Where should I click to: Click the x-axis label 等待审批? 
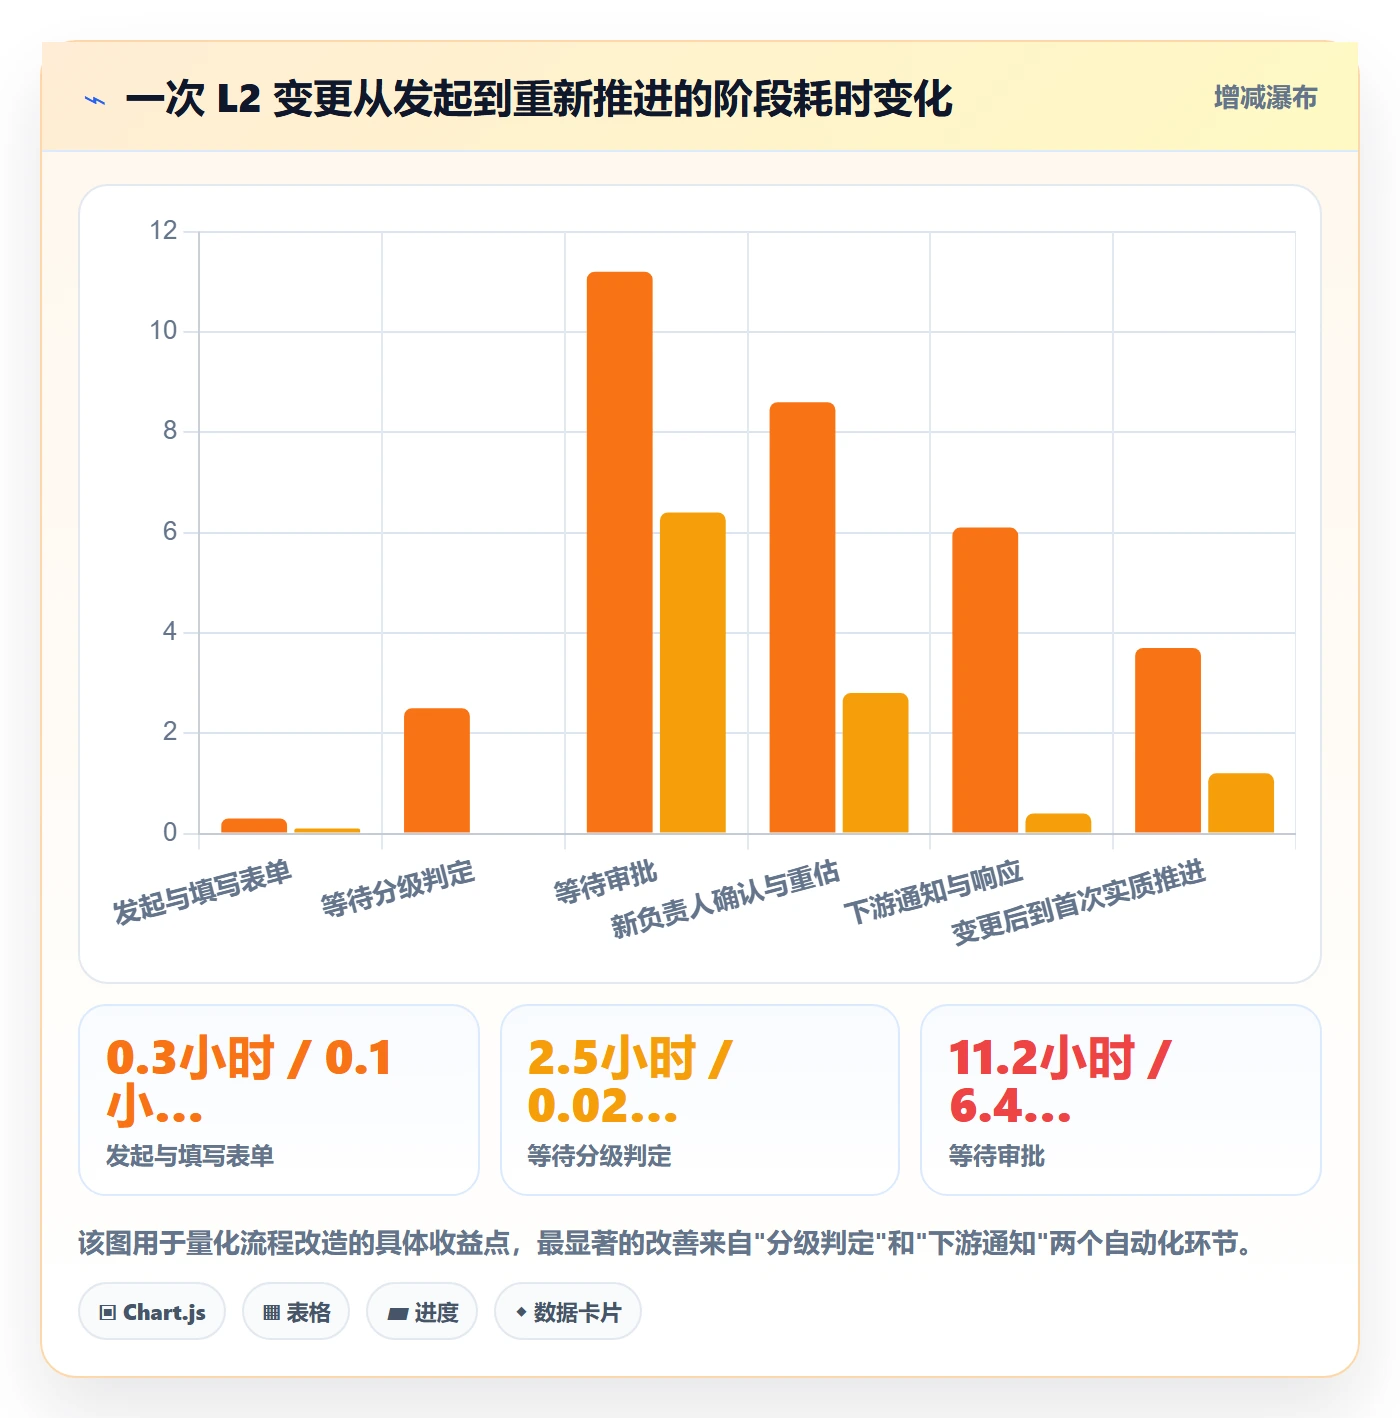(x=605, y=882)
